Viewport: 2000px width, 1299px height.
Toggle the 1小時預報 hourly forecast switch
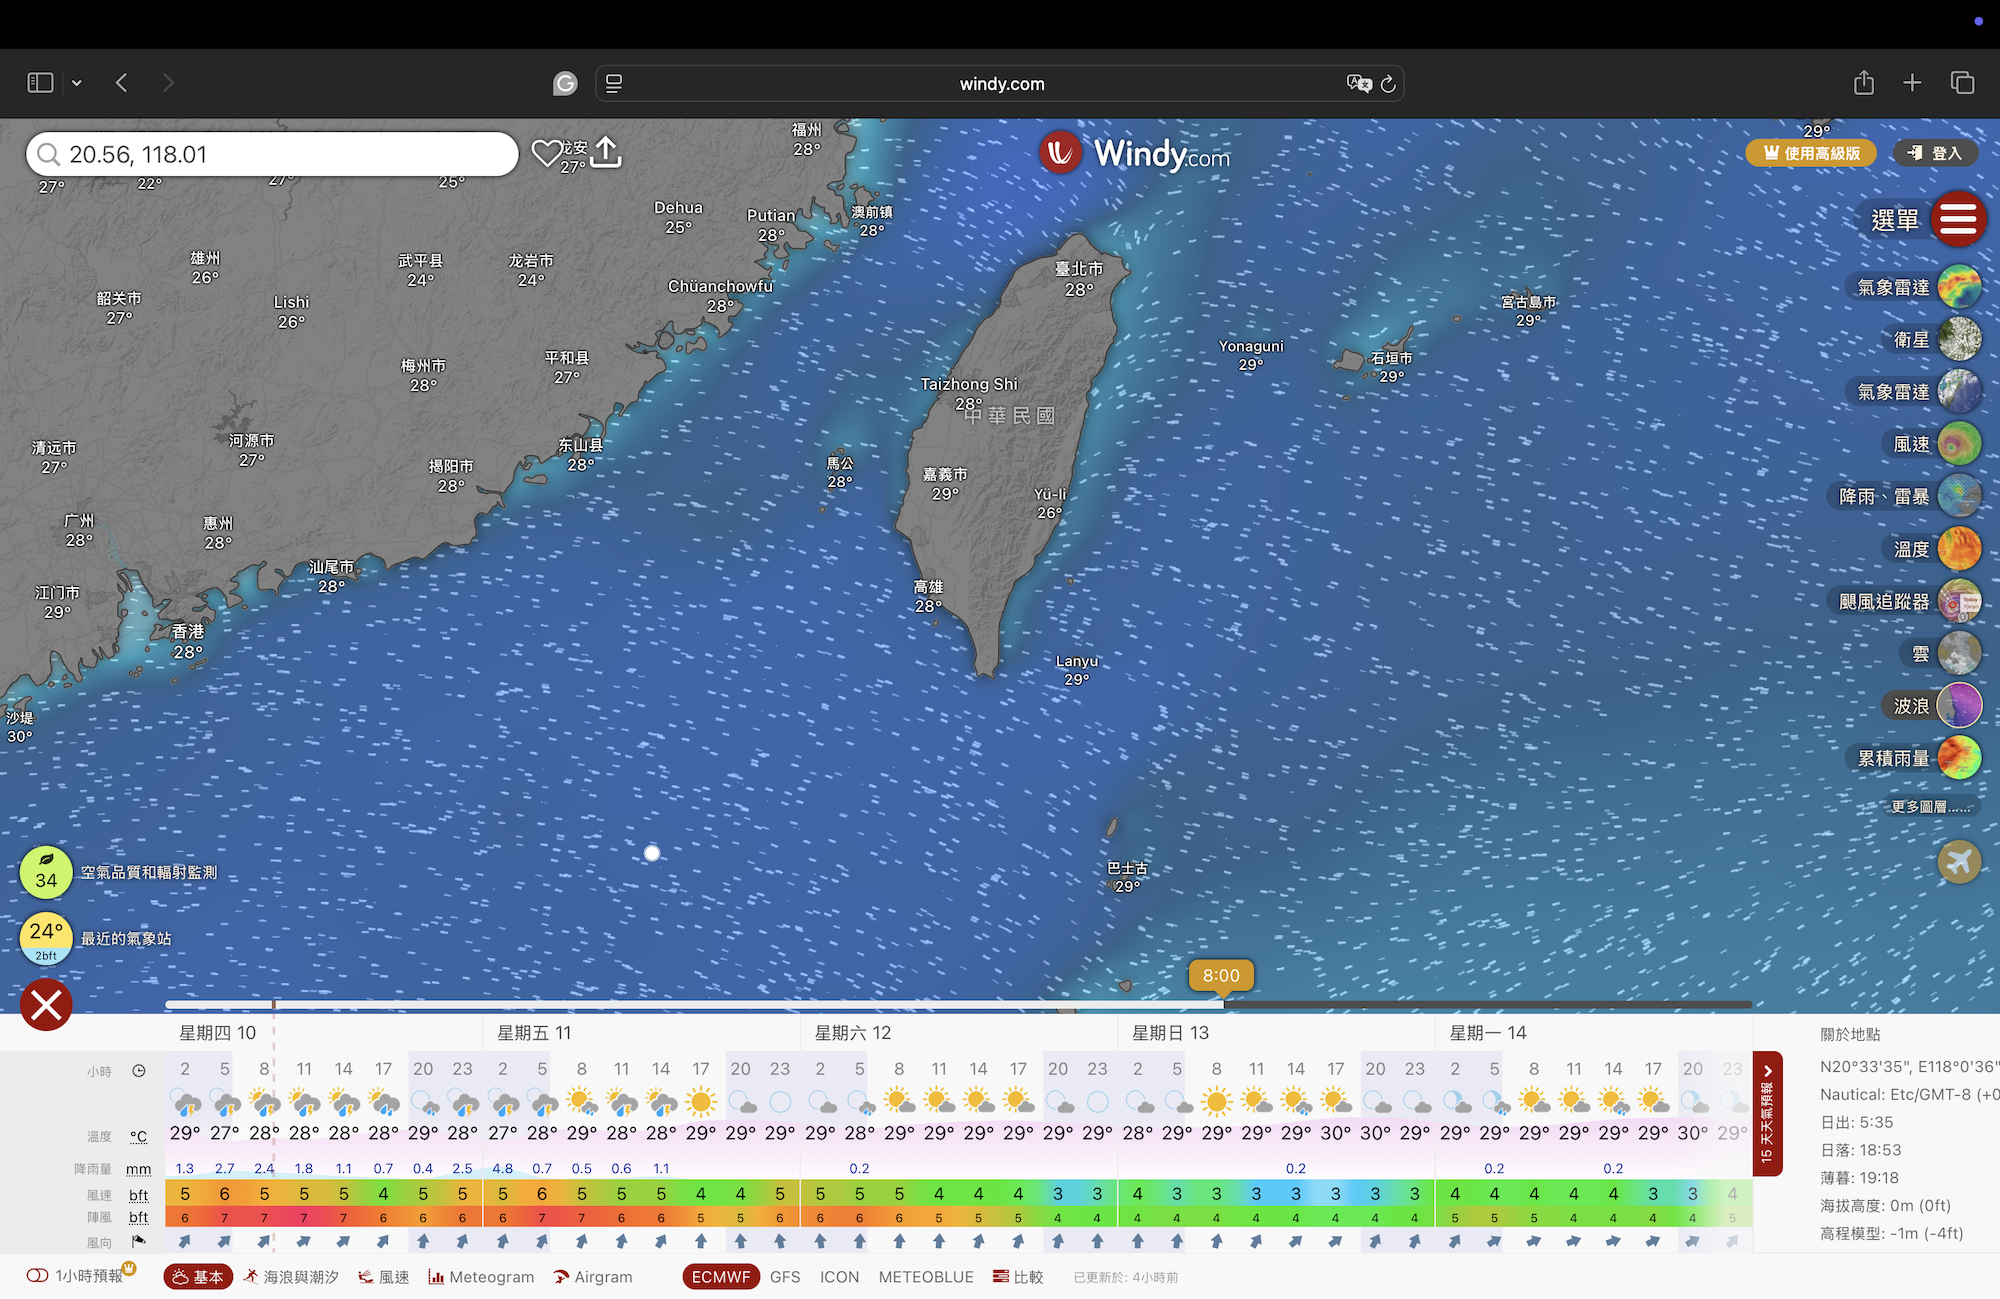(x=38, y=1276)
